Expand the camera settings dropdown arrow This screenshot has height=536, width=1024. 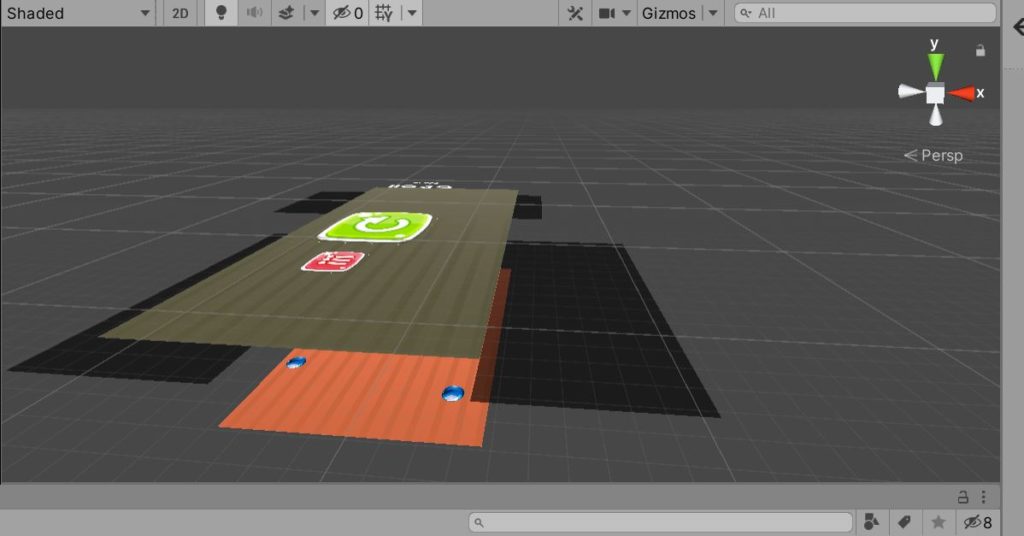(x=626, y=13)
